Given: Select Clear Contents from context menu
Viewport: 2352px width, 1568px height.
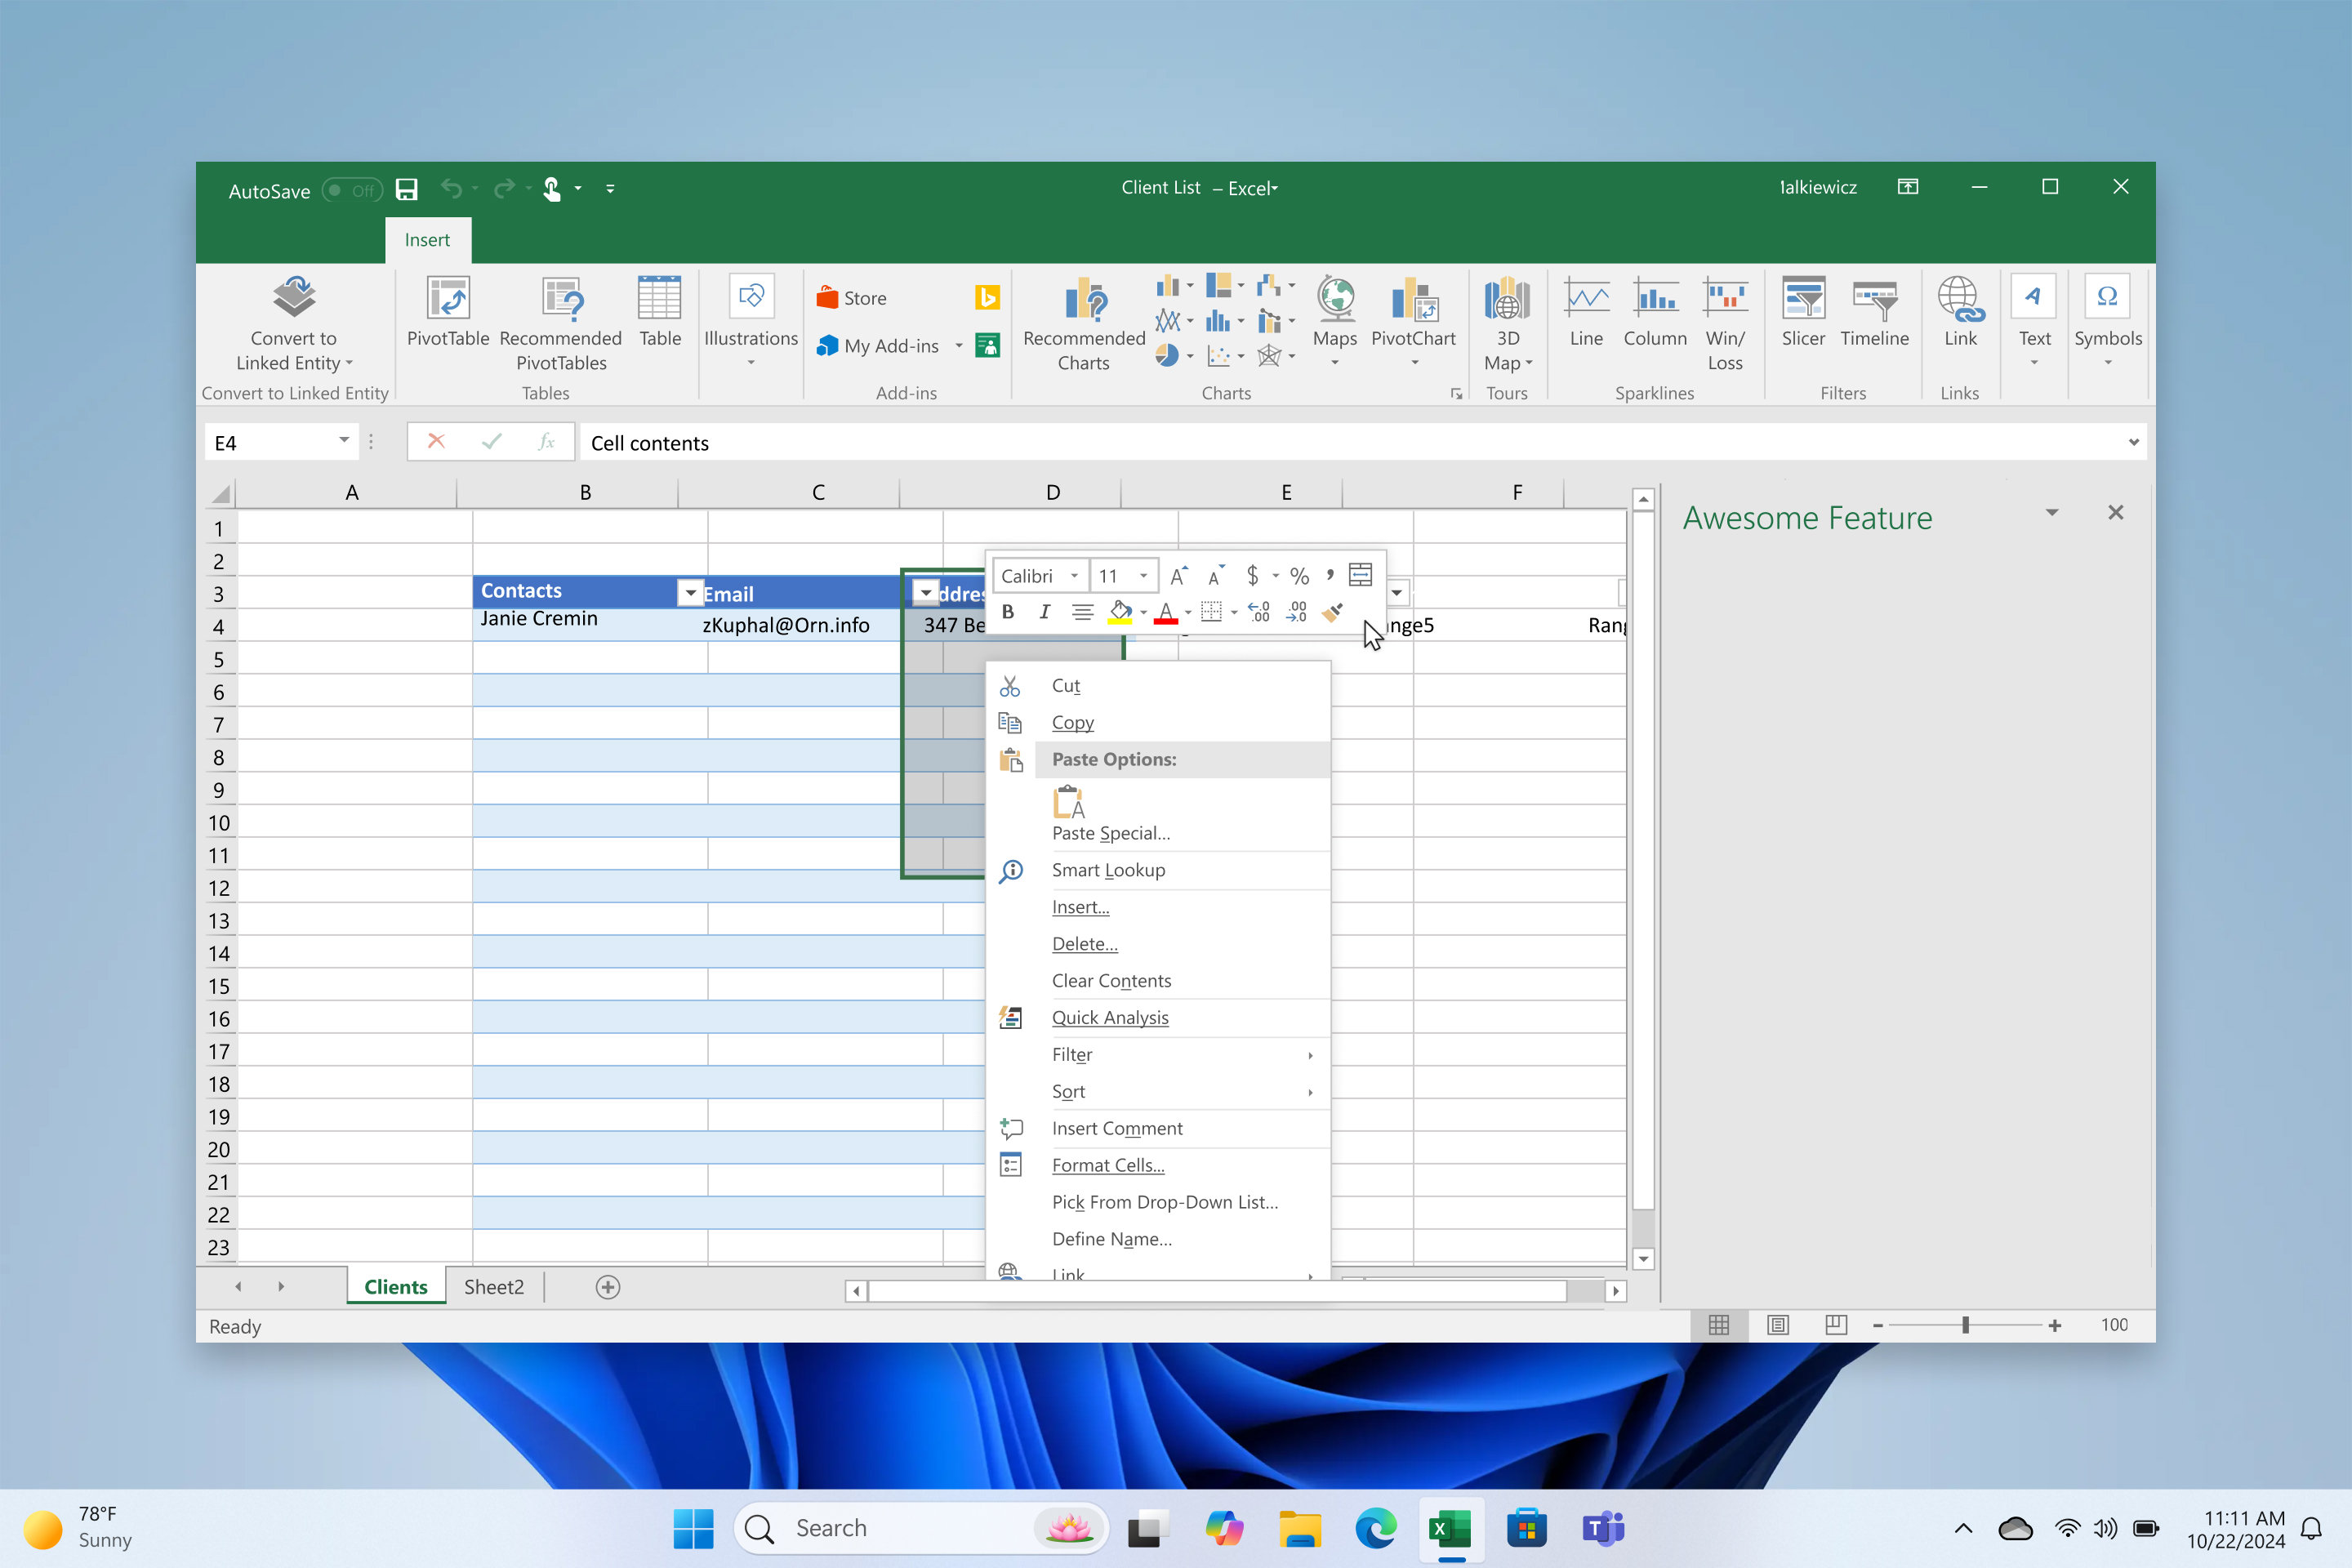Looking at the screenshot, I should click(1111, 981).
